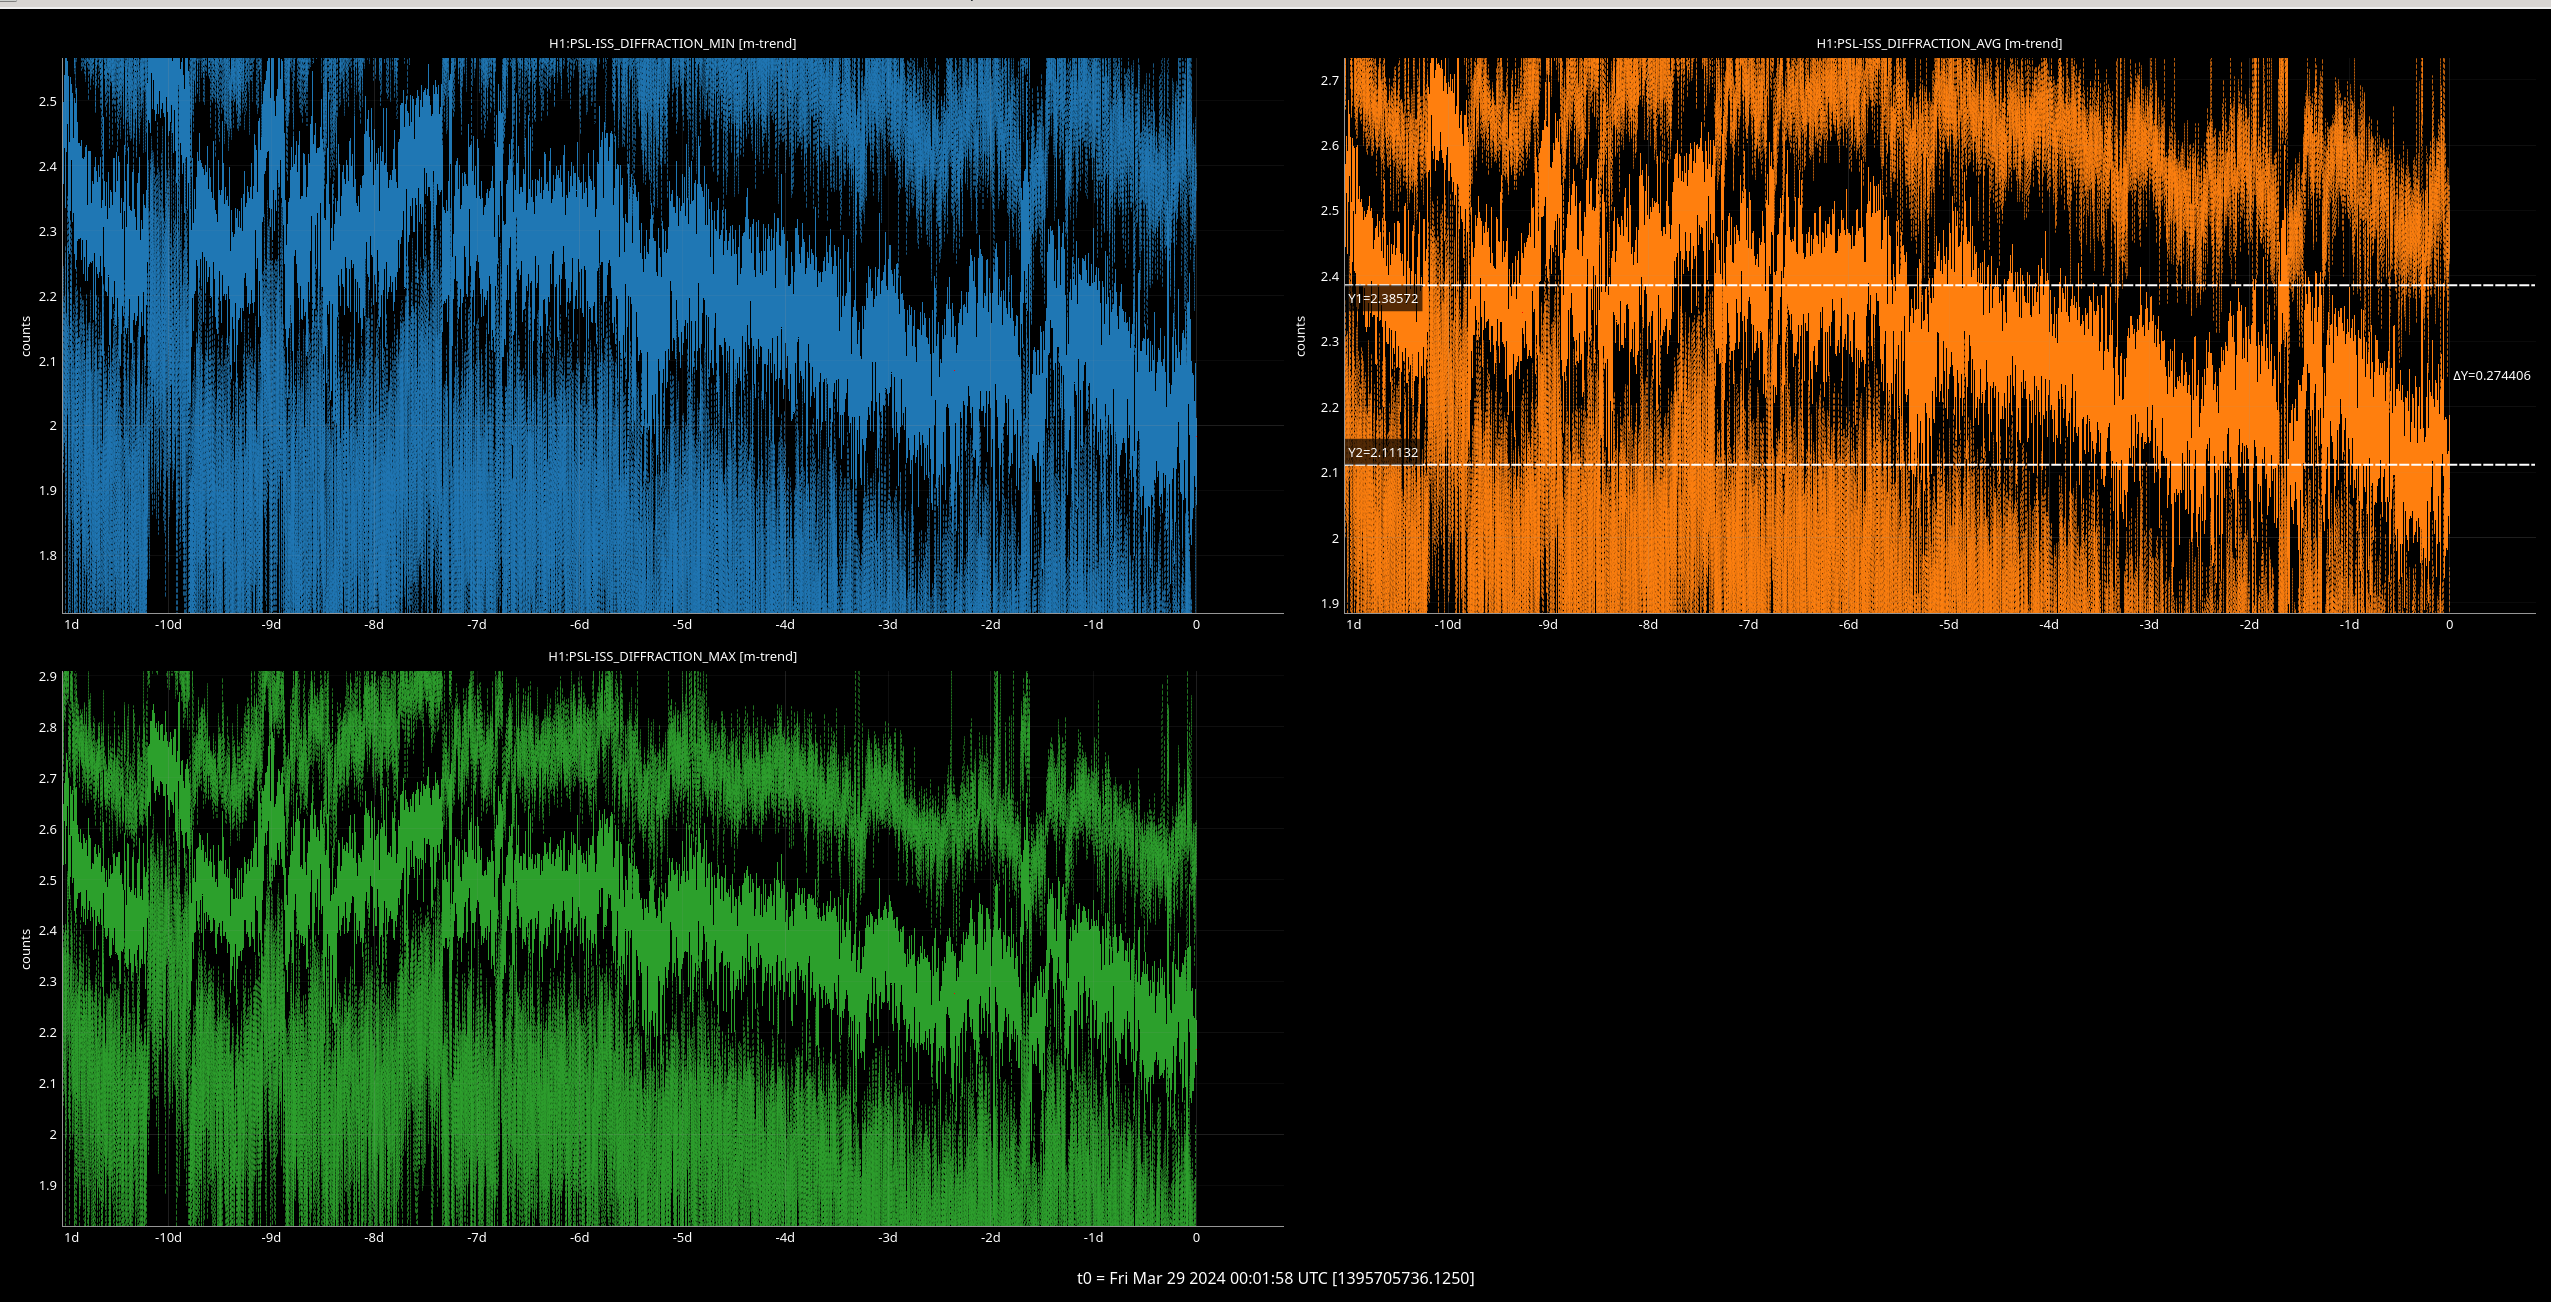2551x1302 pixels.
Task: Click the counts label of MIN plot
Action: click(x=26, y=336)
